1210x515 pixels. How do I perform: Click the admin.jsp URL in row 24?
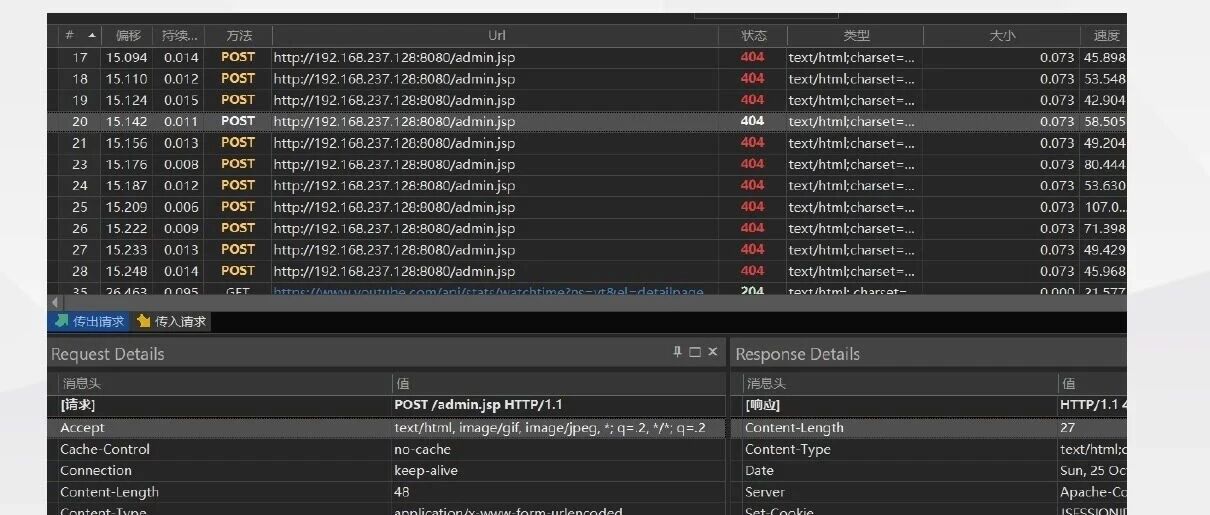pyautogui.click(x=394, y=185)
